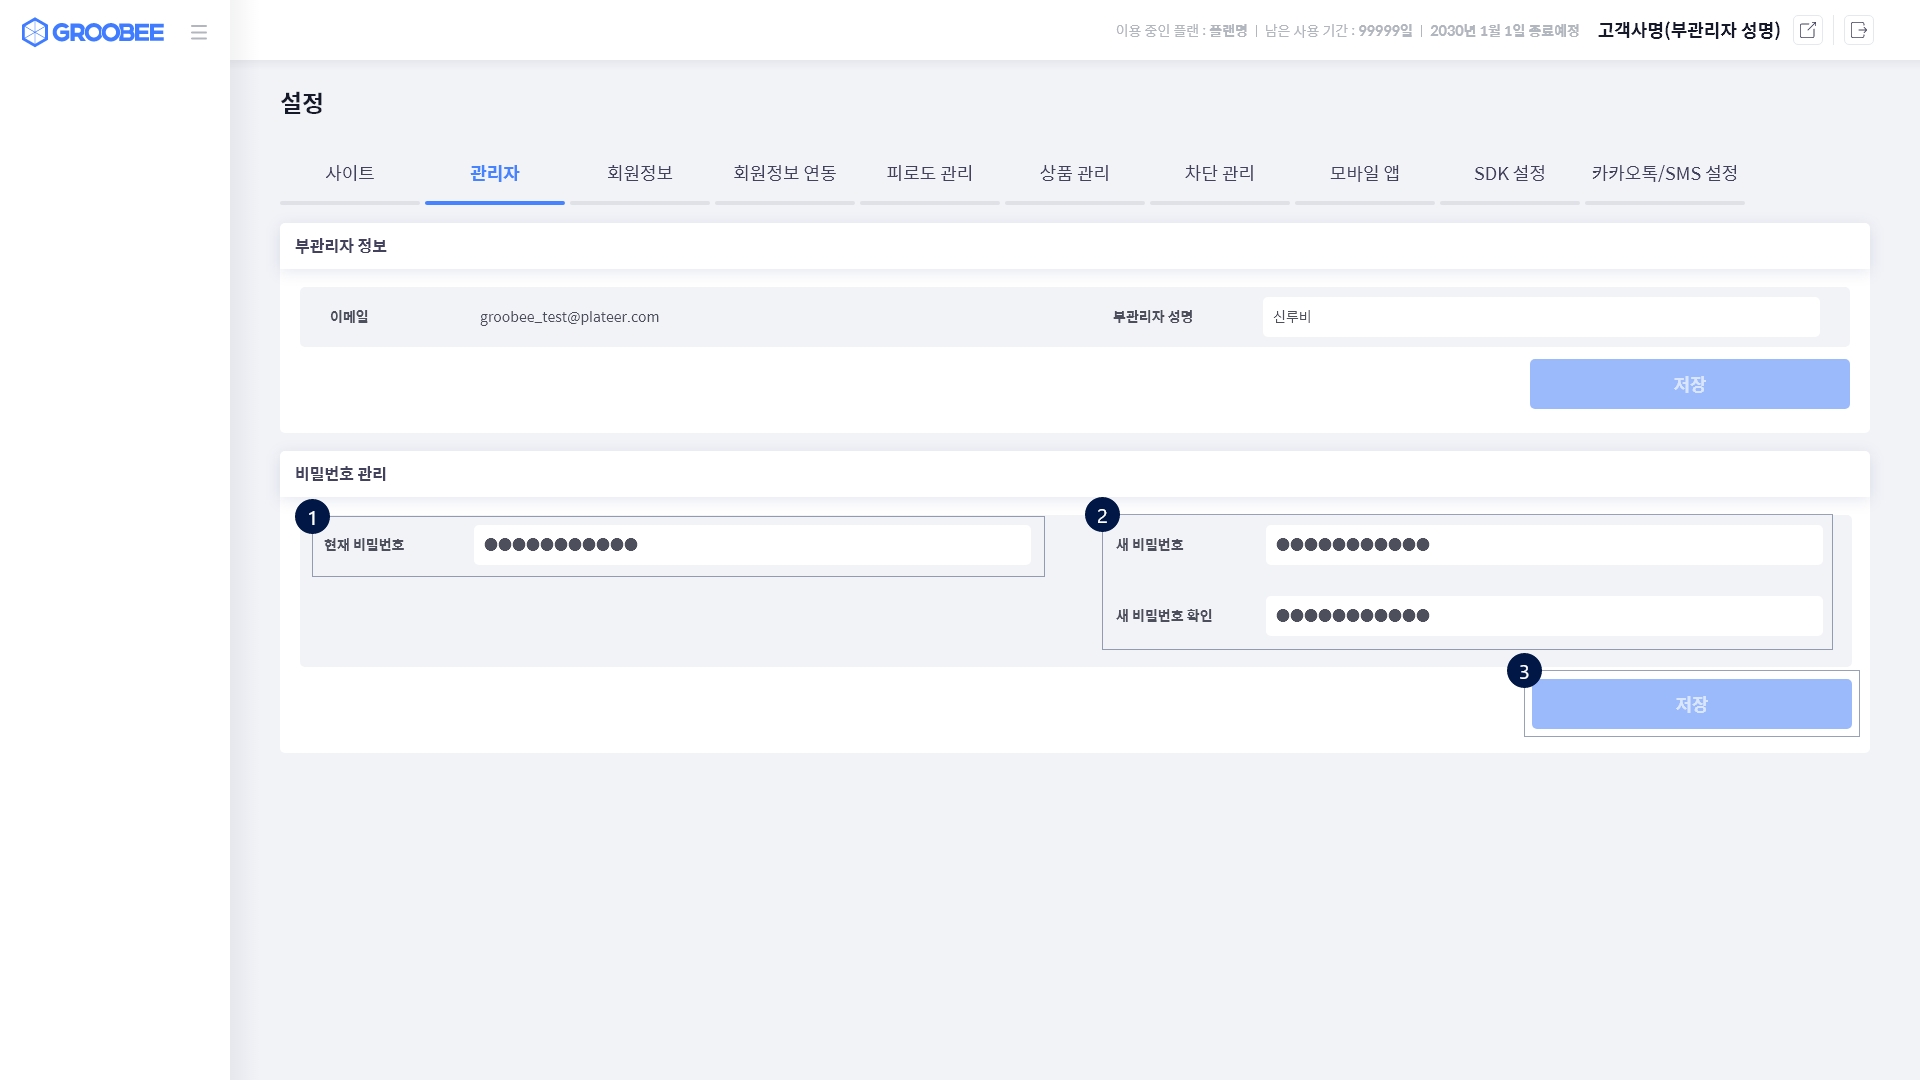Switch to the SDK 설정 tab
Screen dimensions: 1920x1080
[x=1509, y=173]
